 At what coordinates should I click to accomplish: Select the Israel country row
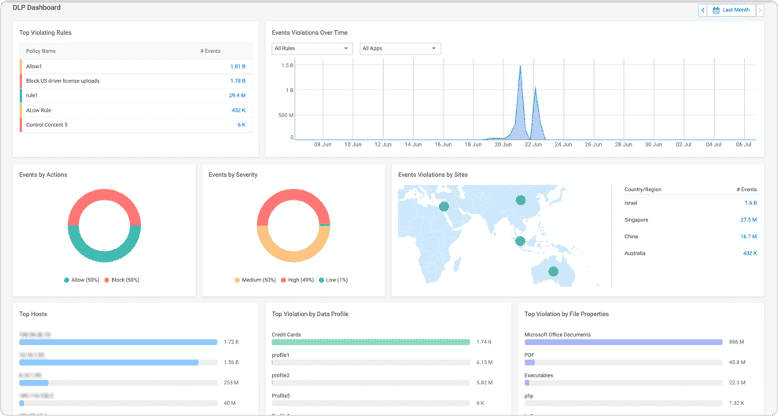point(691,203)
